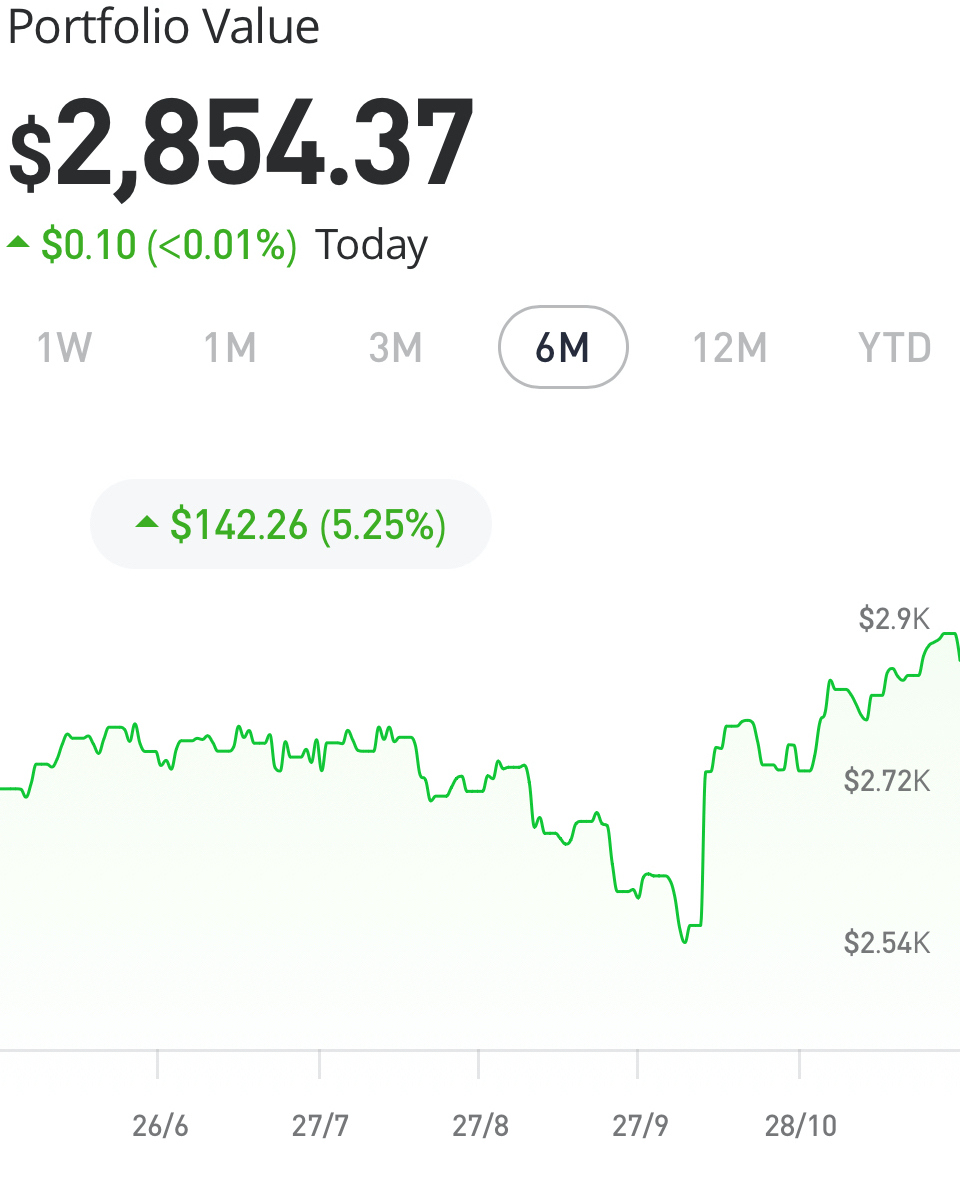This screenshot has width=960, height=1182.
Task: Click the Today label
Action: [371, 245]
